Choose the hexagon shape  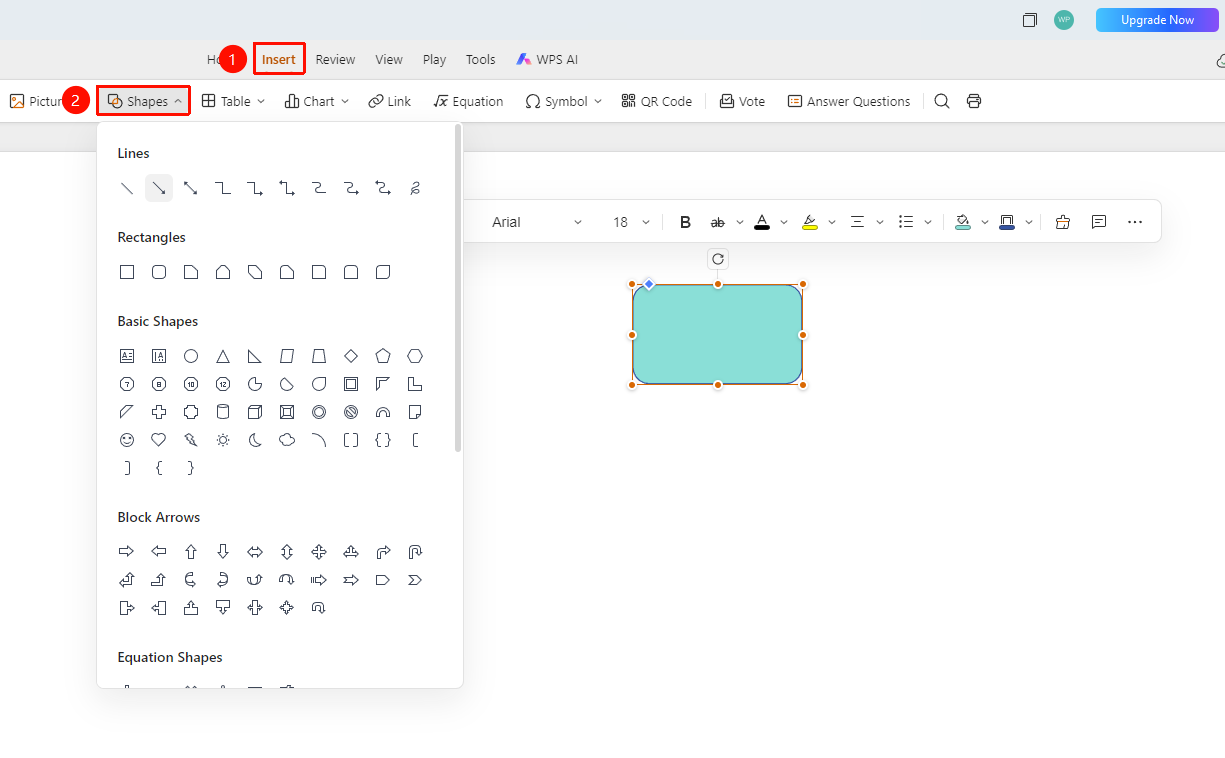[415, 356]
